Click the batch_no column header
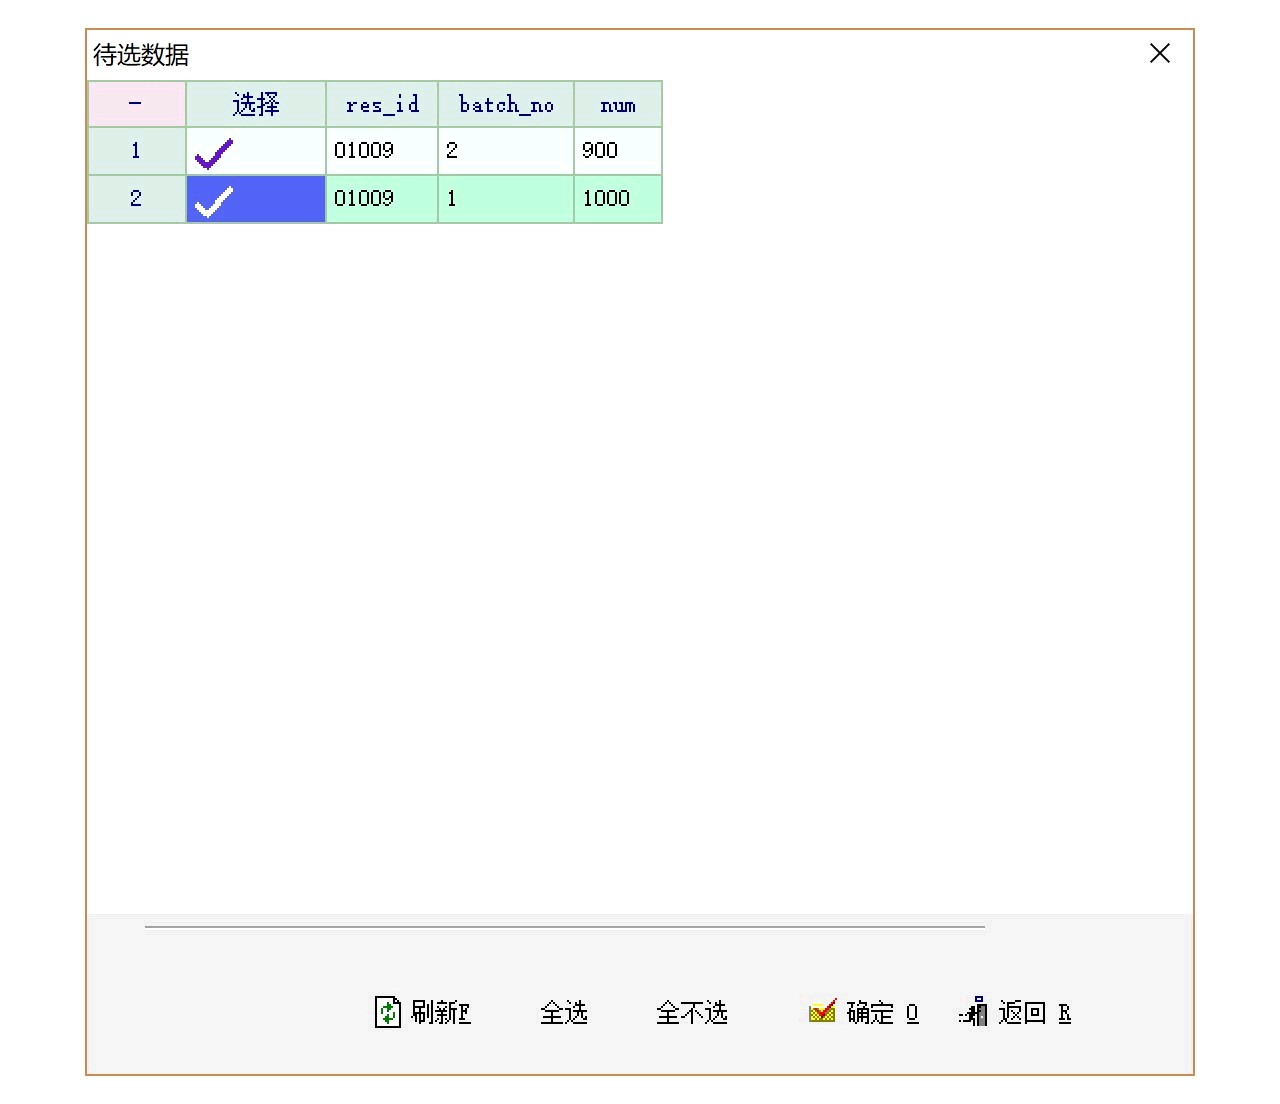 click(x=506, y=104)
